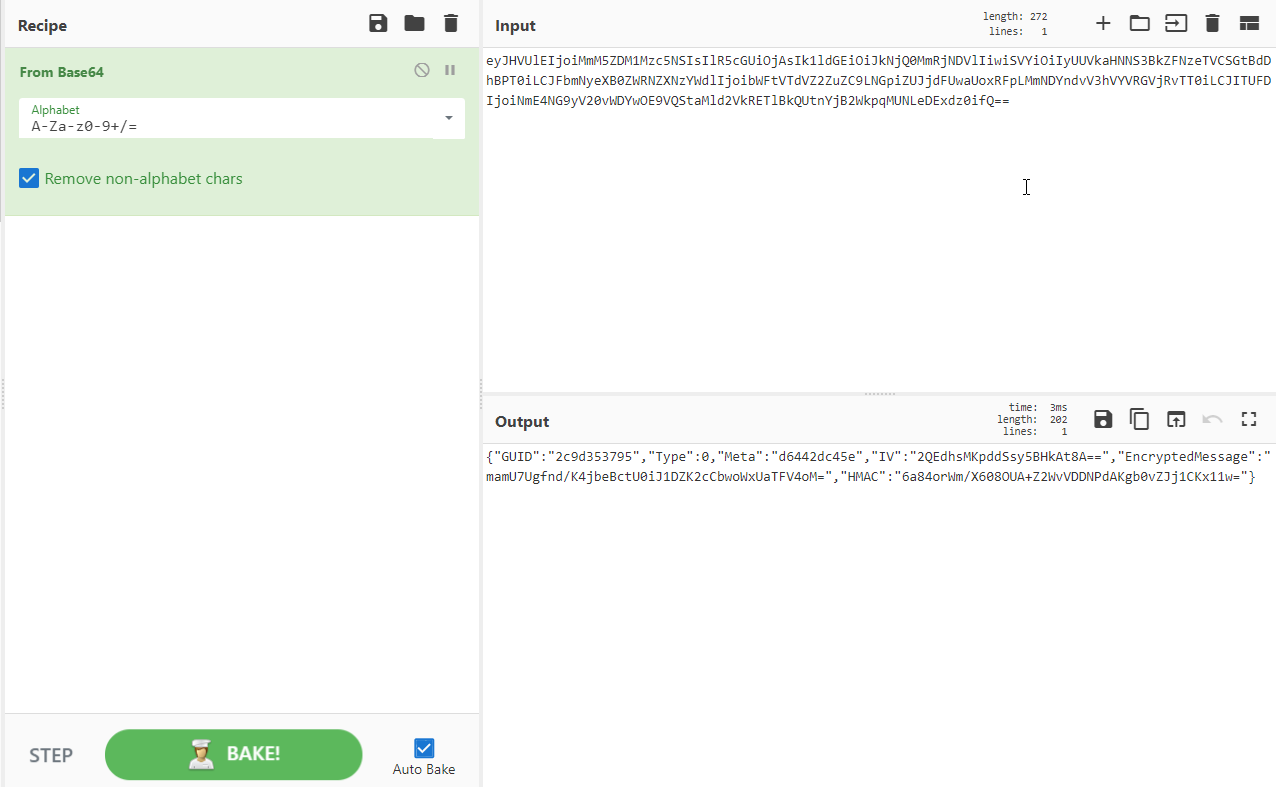Toggle the Auto Bake checkbox

click(x=424, y=748)
